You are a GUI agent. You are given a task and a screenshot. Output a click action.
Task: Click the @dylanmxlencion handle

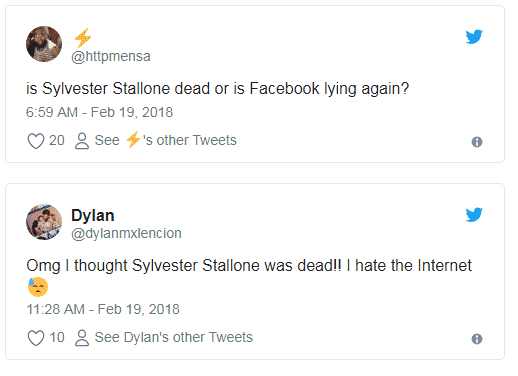coord(126,233)
